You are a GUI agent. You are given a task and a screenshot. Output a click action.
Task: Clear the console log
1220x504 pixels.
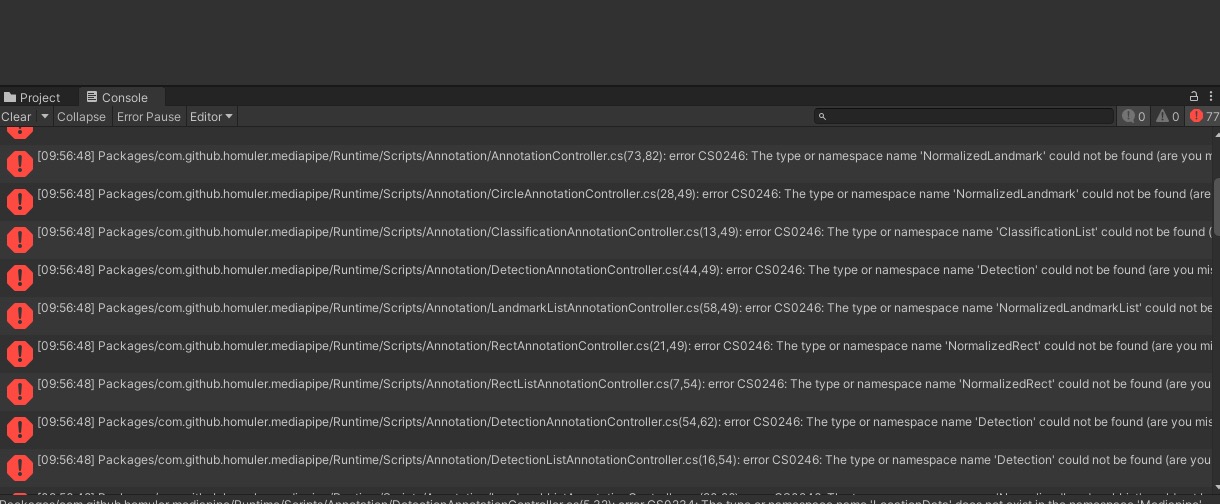16,117
